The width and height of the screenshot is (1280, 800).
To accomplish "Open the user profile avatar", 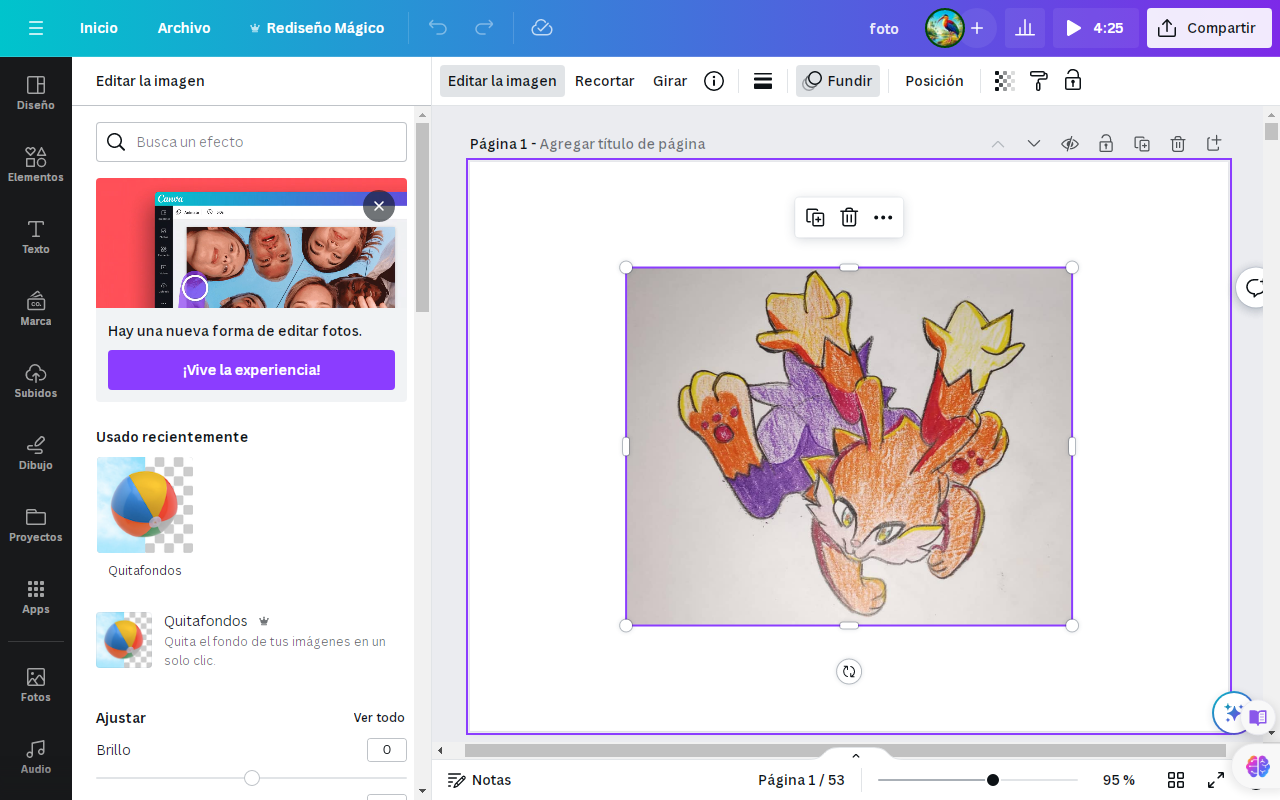I will tap(944, 28).
